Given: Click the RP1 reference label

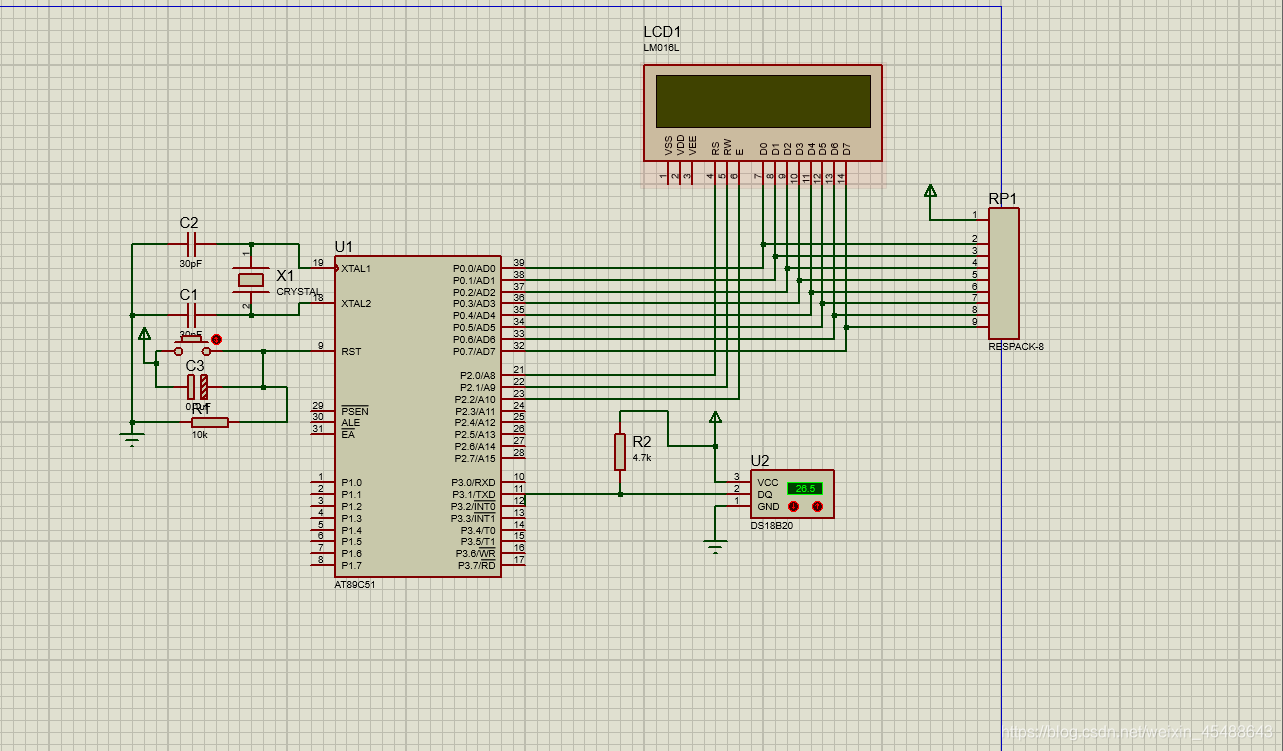Looking at the screenshot, I should [1003, 199].
